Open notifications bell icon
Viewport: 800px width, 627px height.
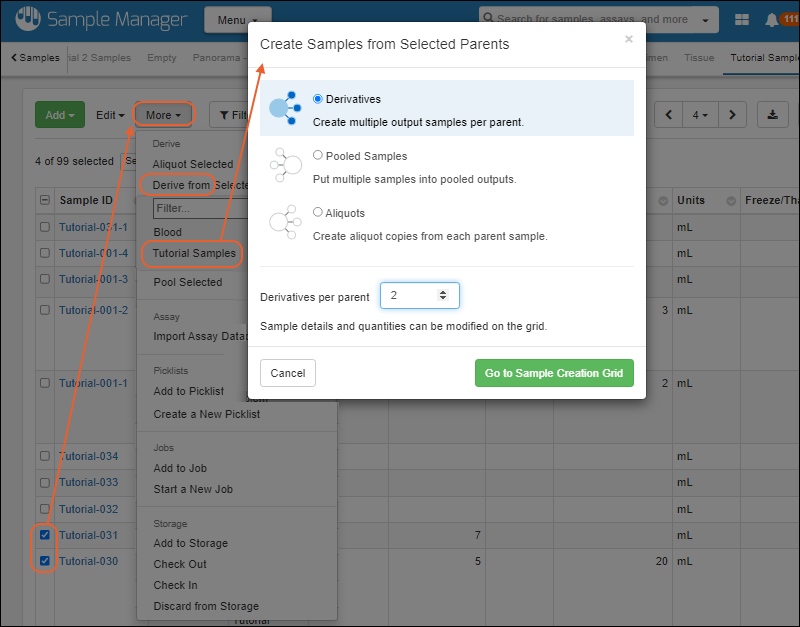point(772,20)
